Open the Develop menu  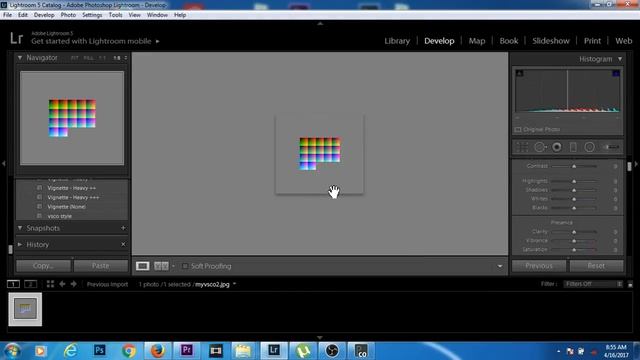click(x=44, y=15)
